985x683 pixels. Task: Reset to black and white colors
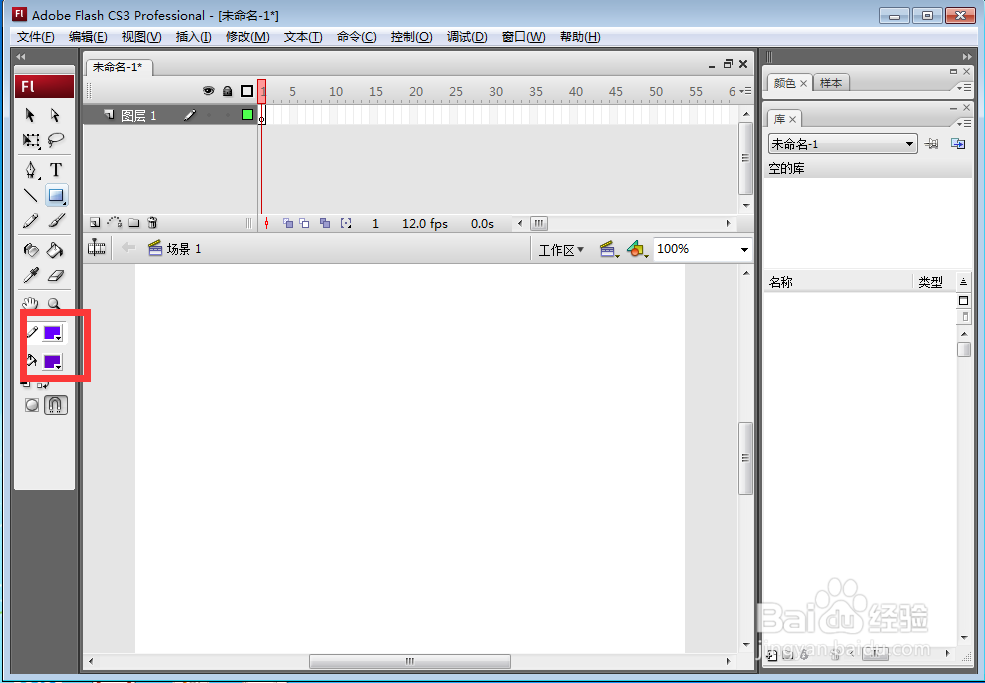pos(25,384)
